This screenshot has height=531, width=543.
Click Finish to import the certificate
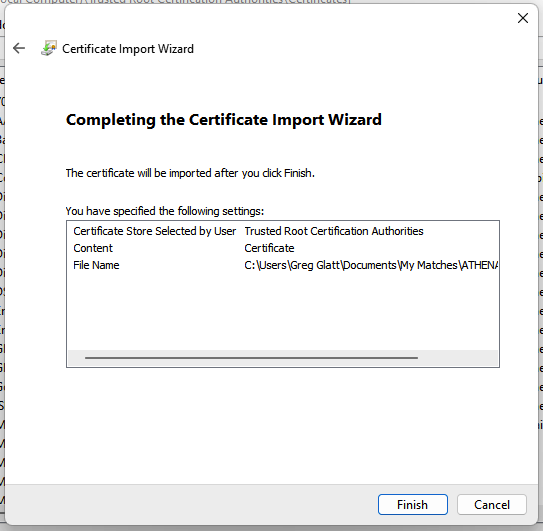(x=412, y=504)
